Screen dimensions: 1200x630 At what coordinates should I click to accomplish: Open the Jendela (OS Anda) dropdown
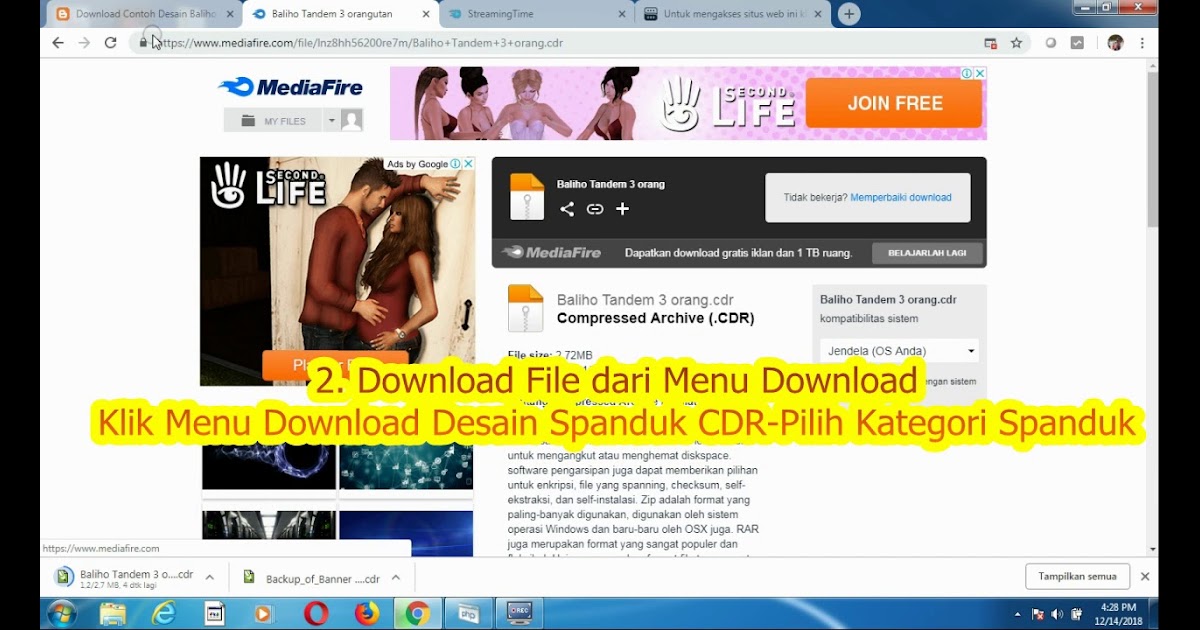click(899, 351)
